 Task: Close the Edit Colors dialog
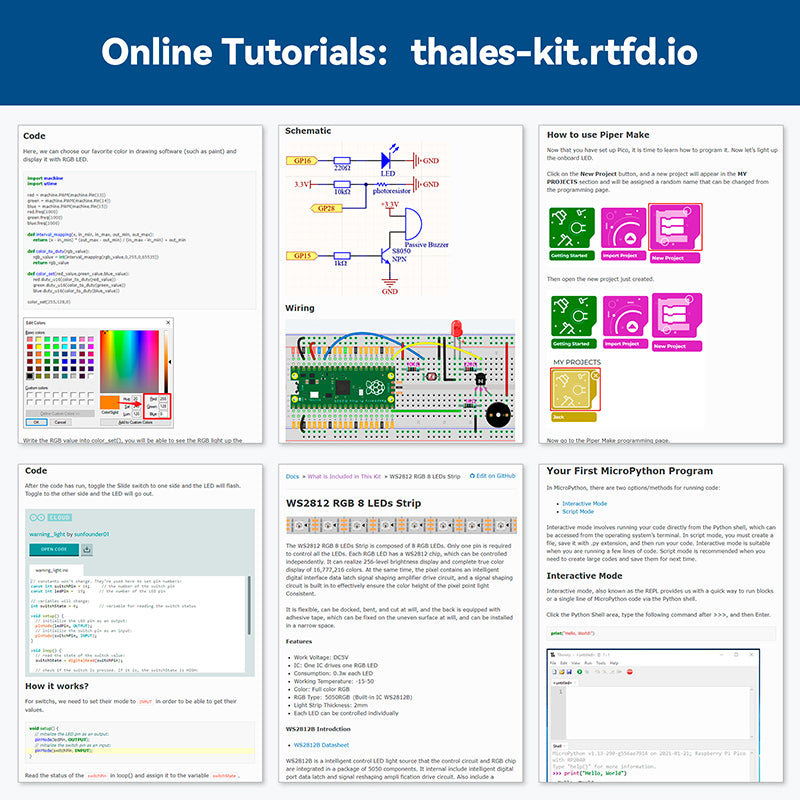(168, 323)
